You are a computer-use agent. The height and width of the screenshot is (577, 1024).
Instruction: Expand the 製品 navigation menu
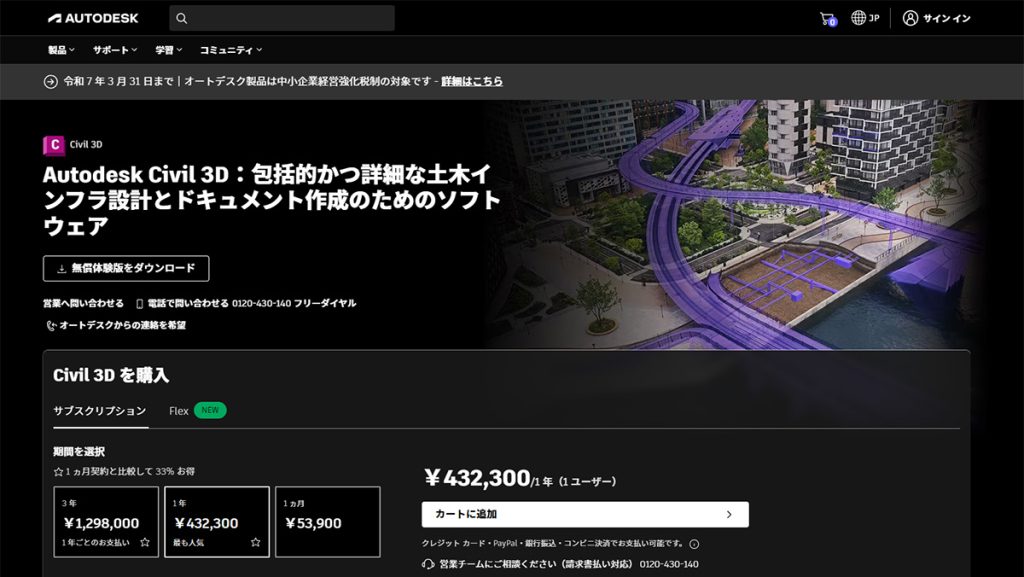click(61, 50)
